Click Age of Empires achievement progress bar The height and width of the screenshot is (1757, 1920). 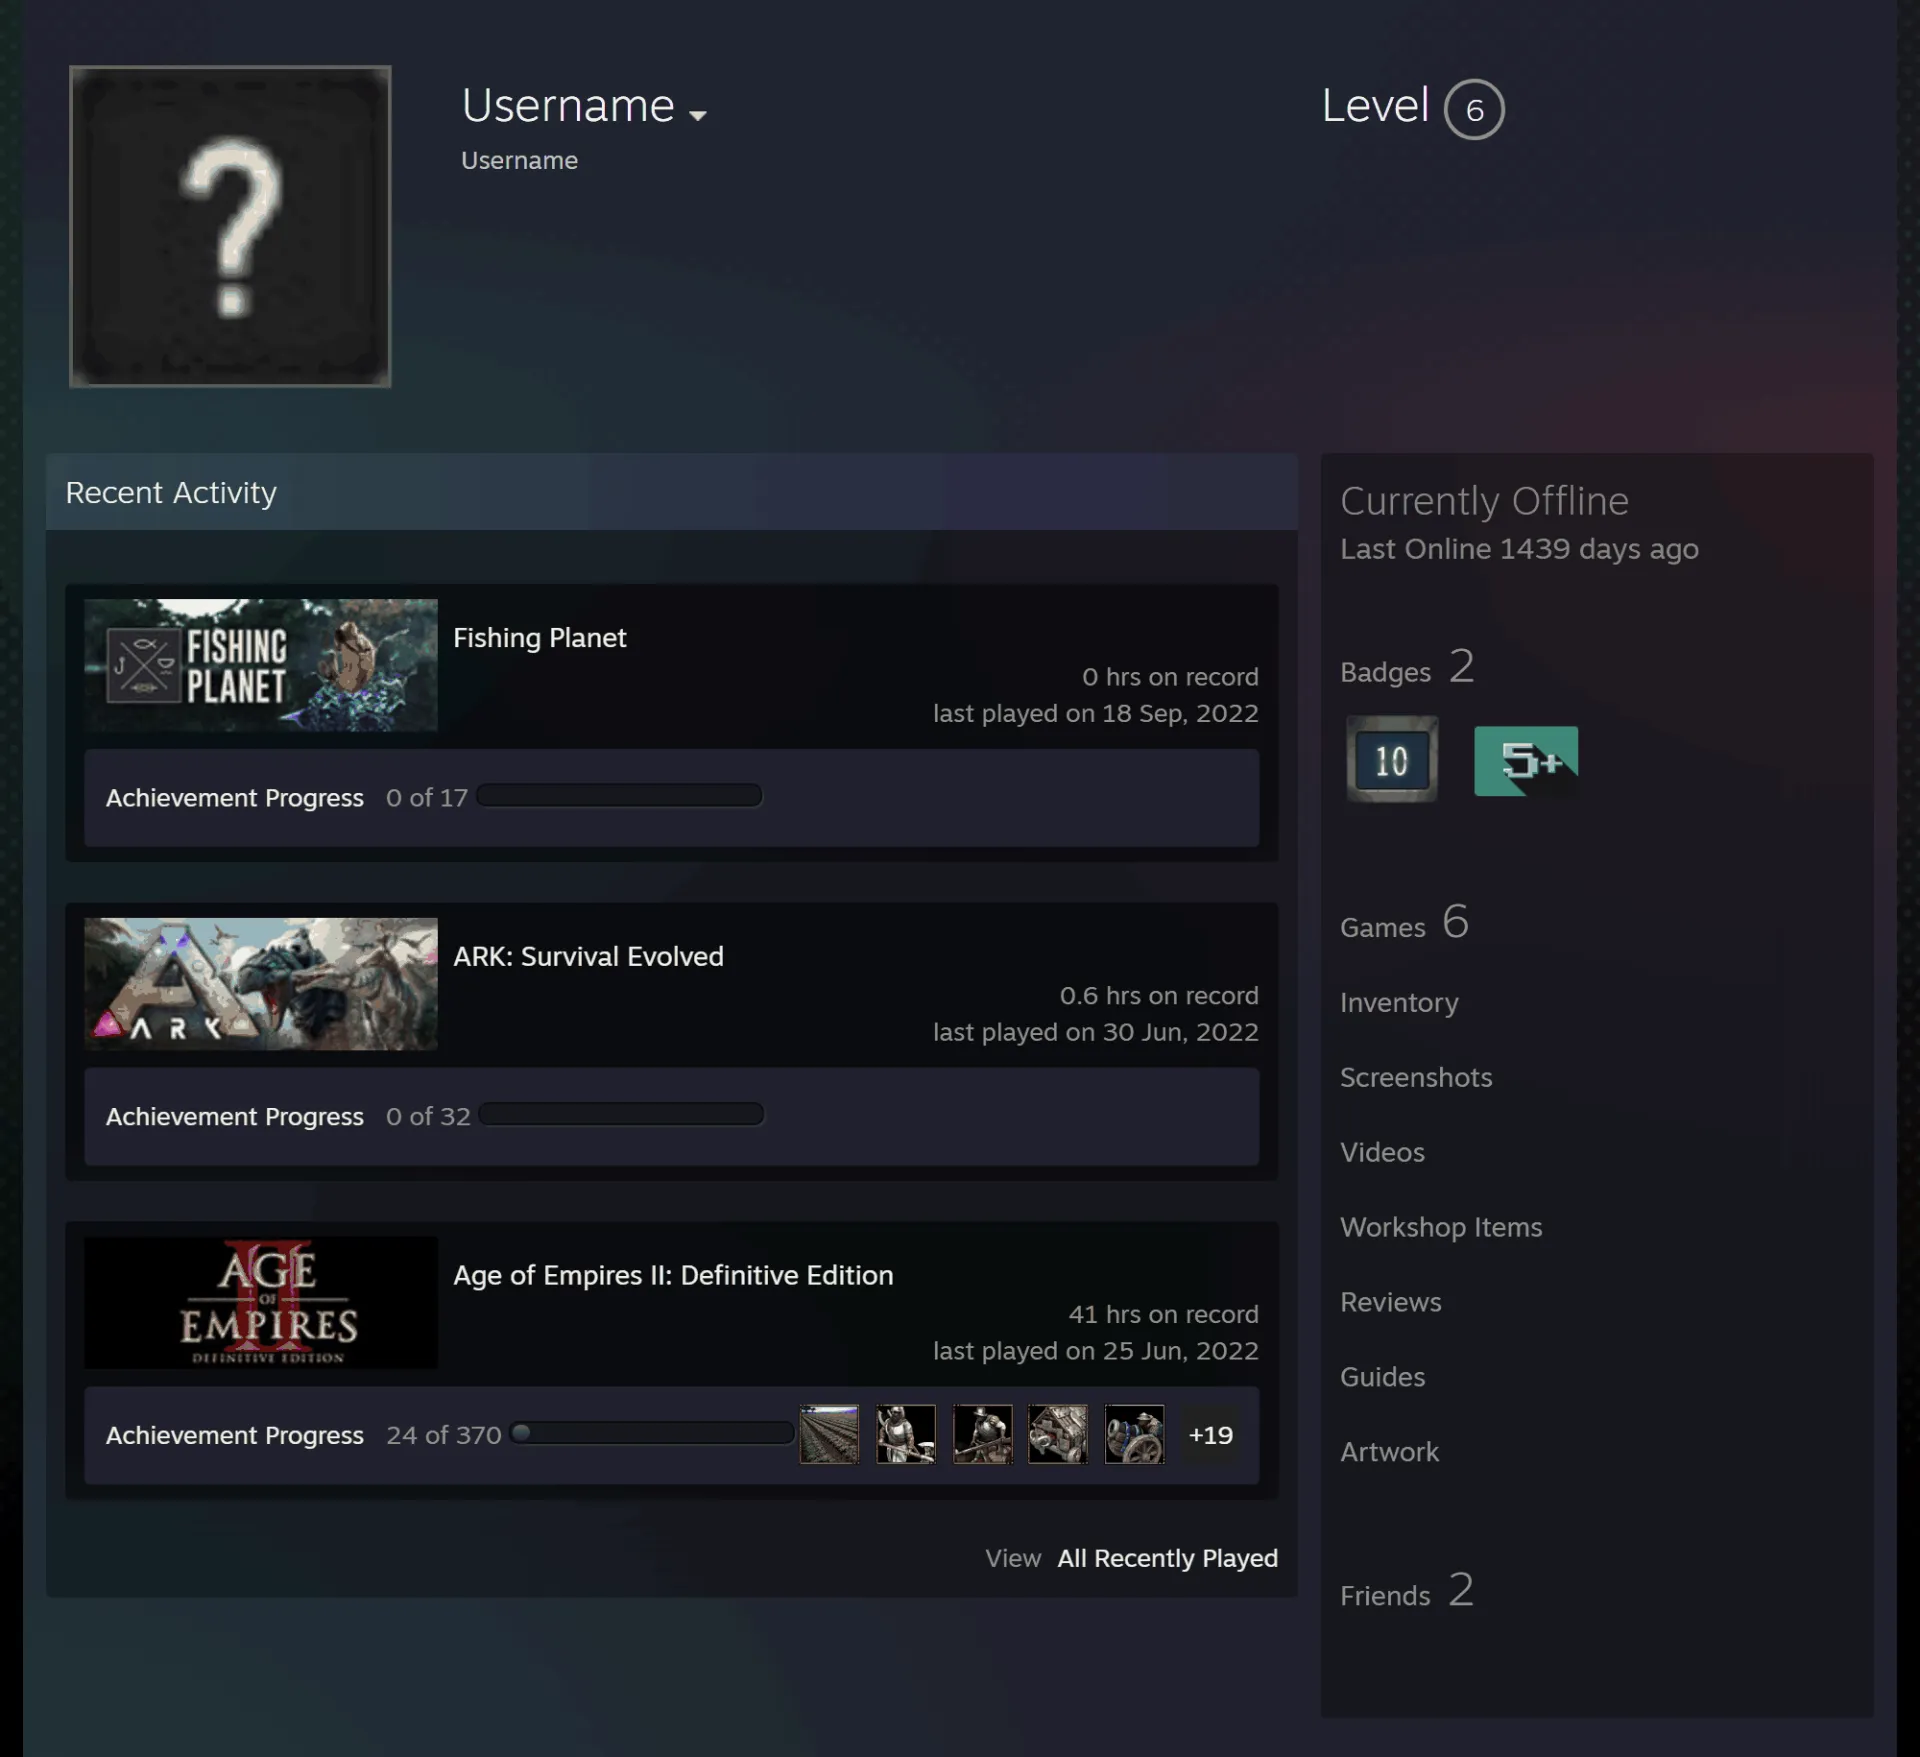(652, 1434)
